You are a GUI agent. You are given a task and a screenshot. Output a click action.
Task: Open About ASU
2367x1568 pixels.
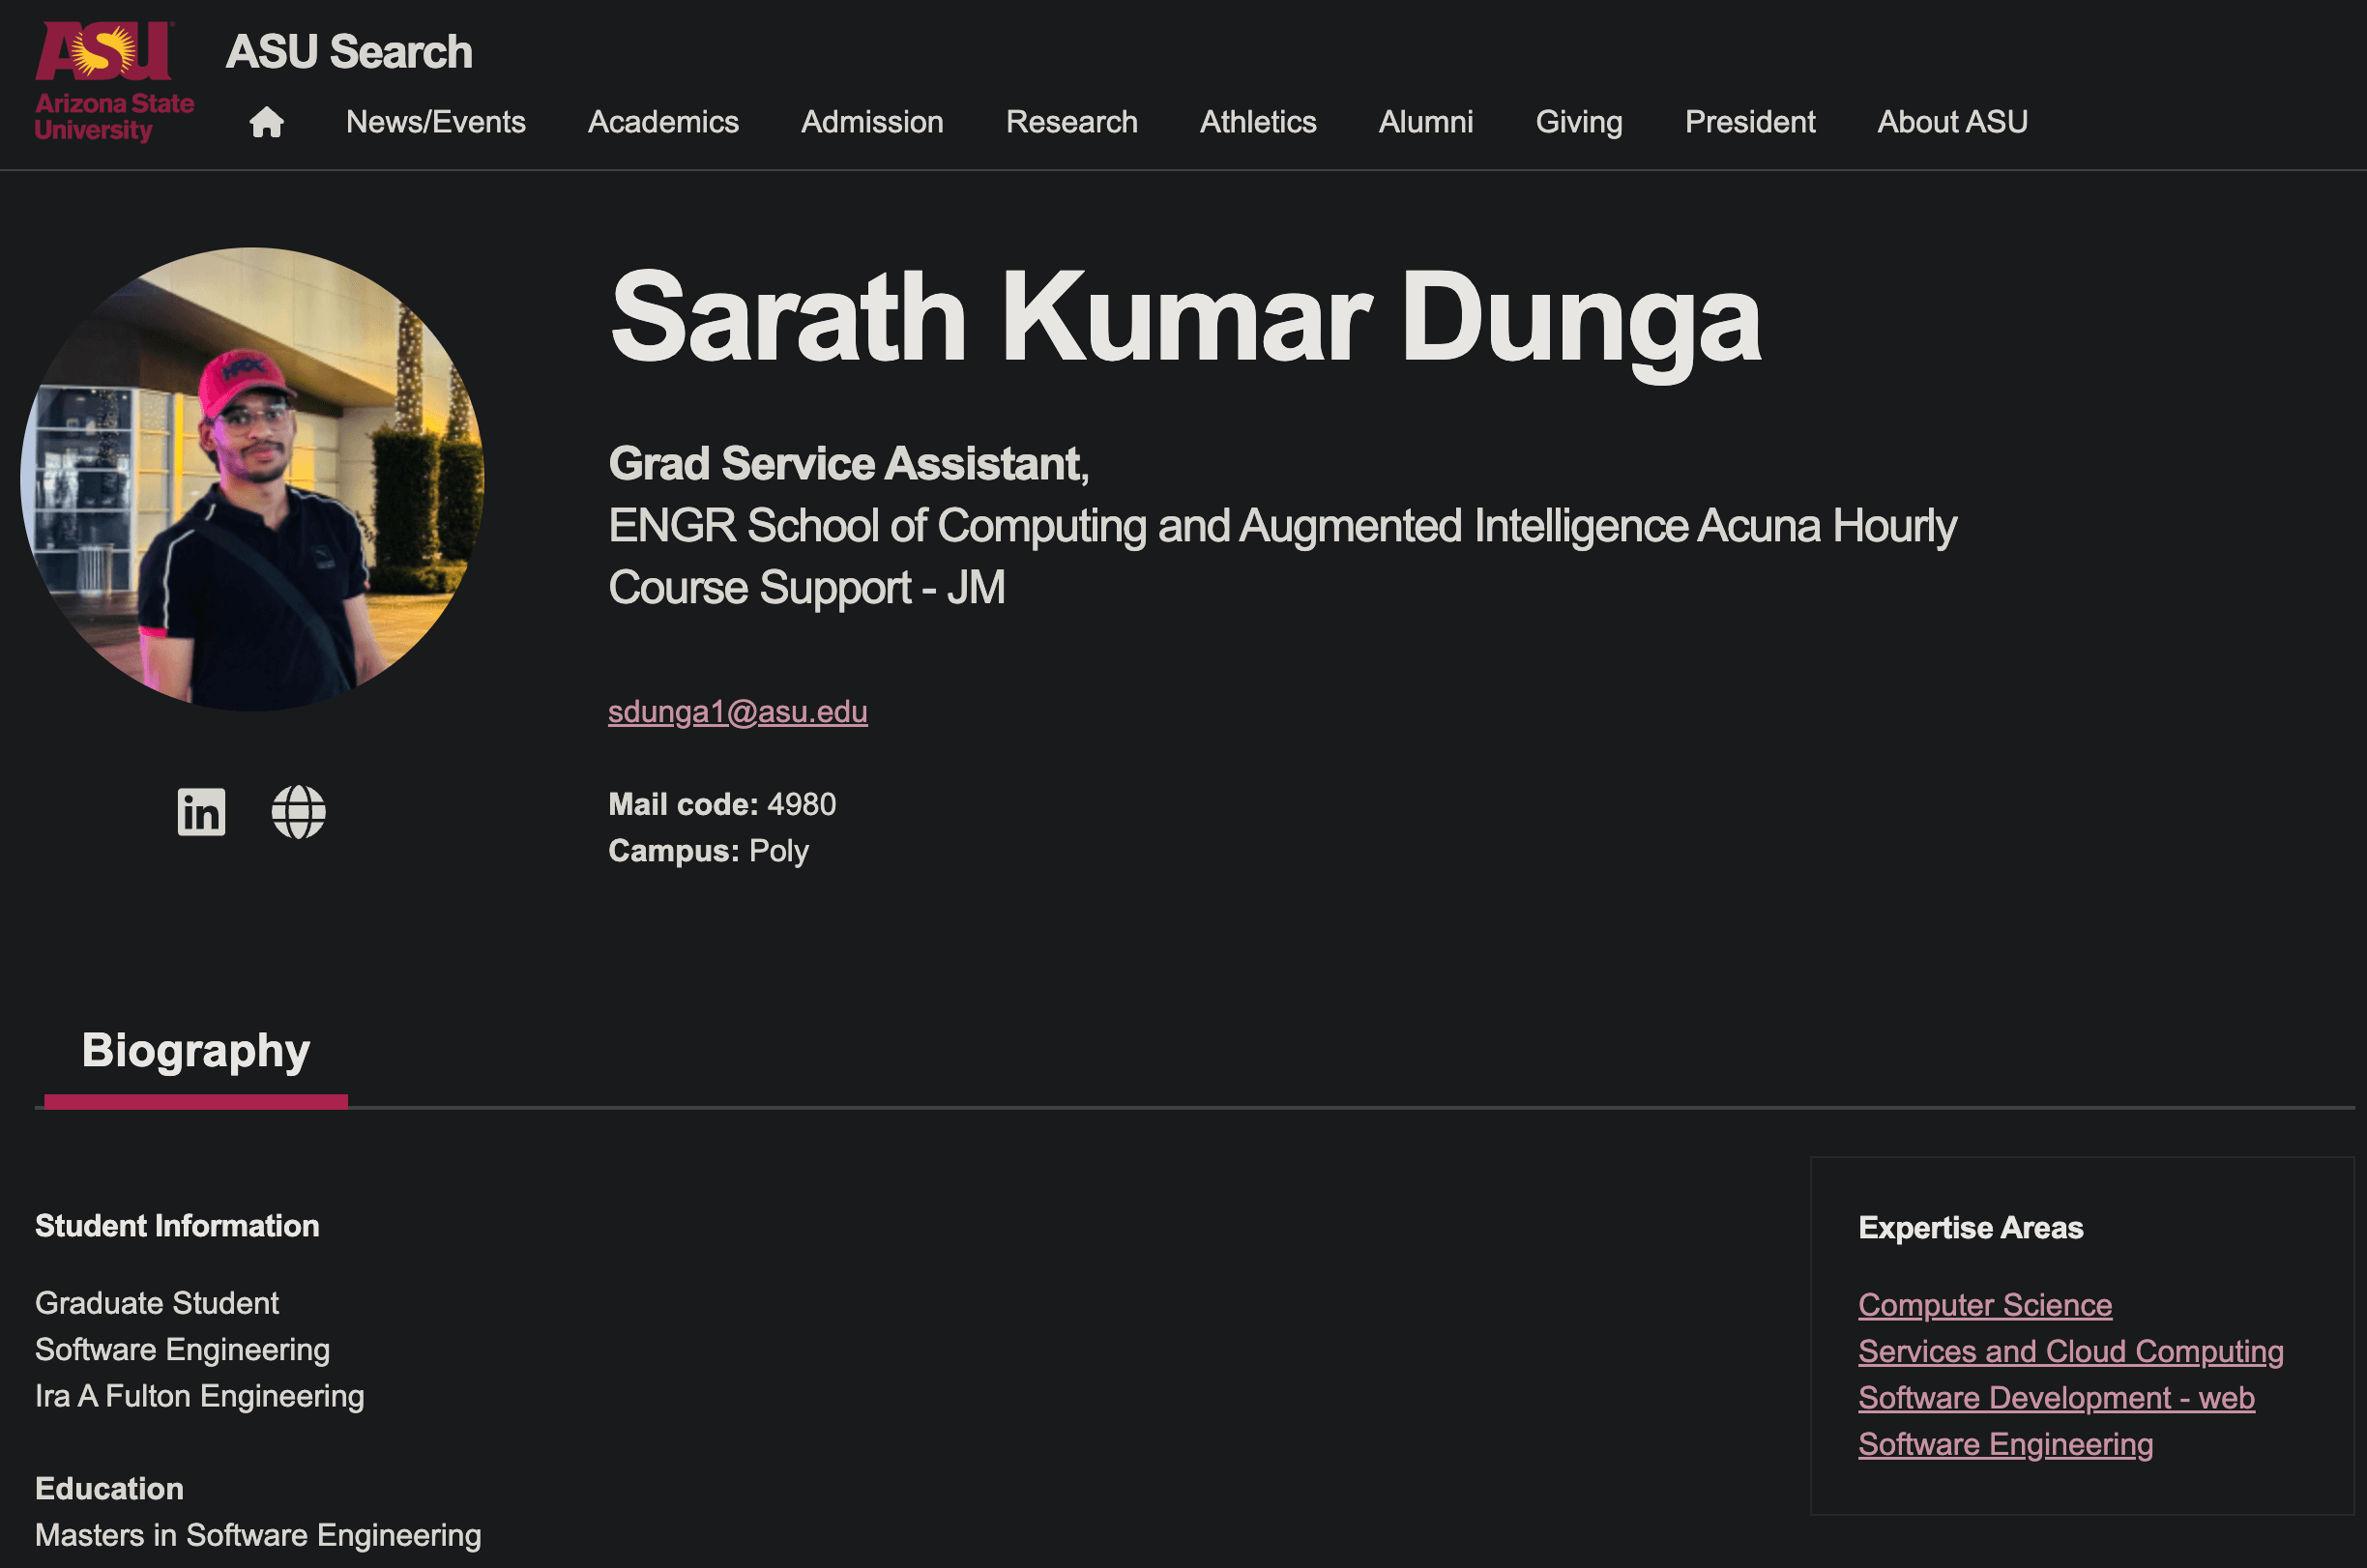[1951, 122]
